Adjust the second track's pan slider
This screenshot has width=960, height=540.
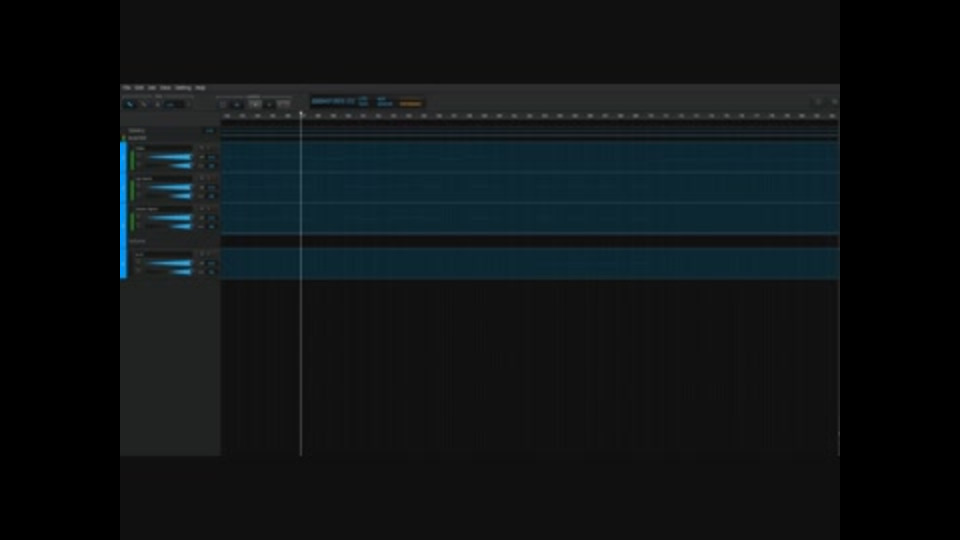pyautogui.click(x=181, y=196)
